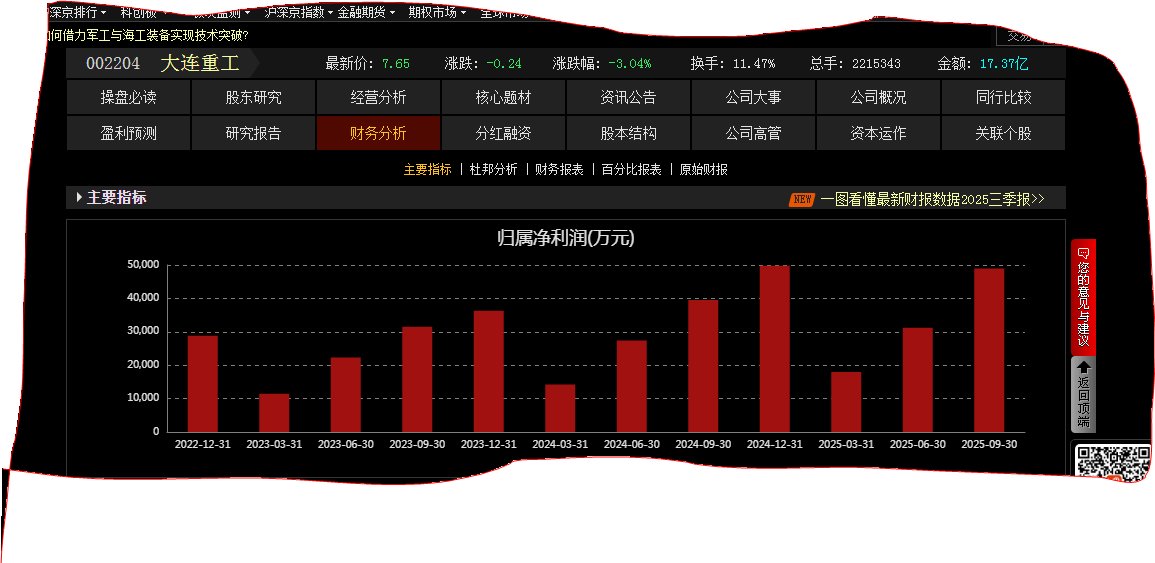Select the 主要指标 sub-navigation link
The image size is (1155, 563).
tap(427, 169)
